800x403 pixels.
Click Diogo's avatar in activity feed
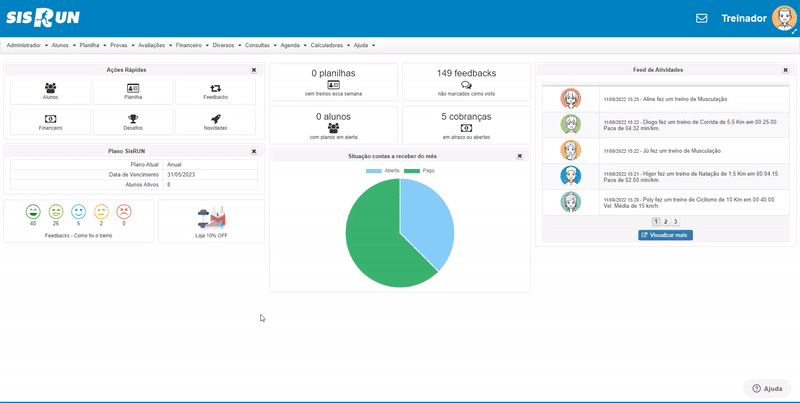[x=570, y=124]
